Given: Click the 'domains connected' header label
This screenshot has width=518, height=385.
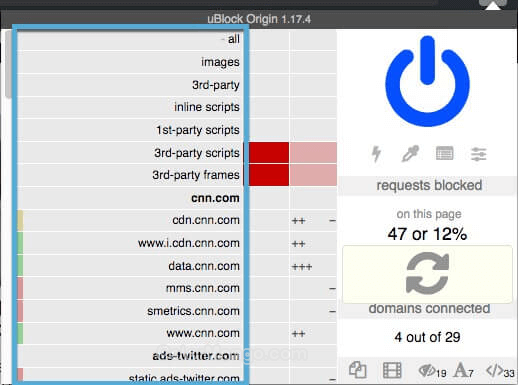Looking at the screenshot, I should [429, 308].
